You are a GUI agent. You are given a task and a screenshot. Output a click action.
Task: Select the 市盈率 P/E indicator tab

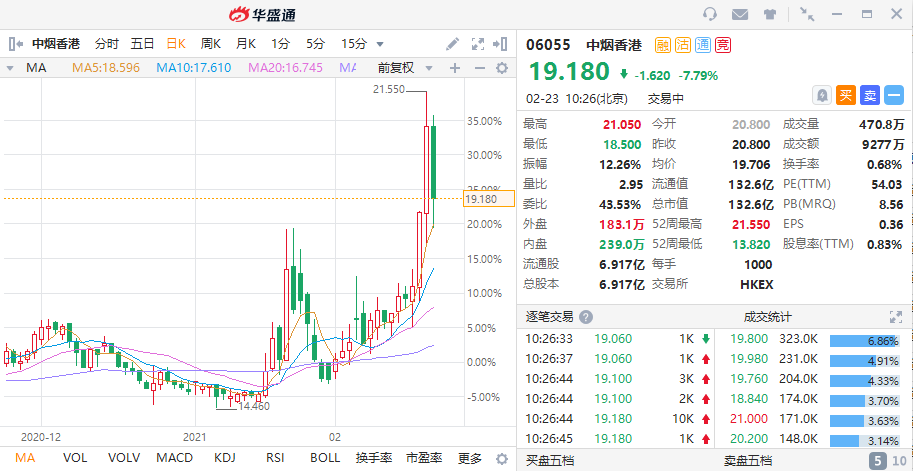424,458
